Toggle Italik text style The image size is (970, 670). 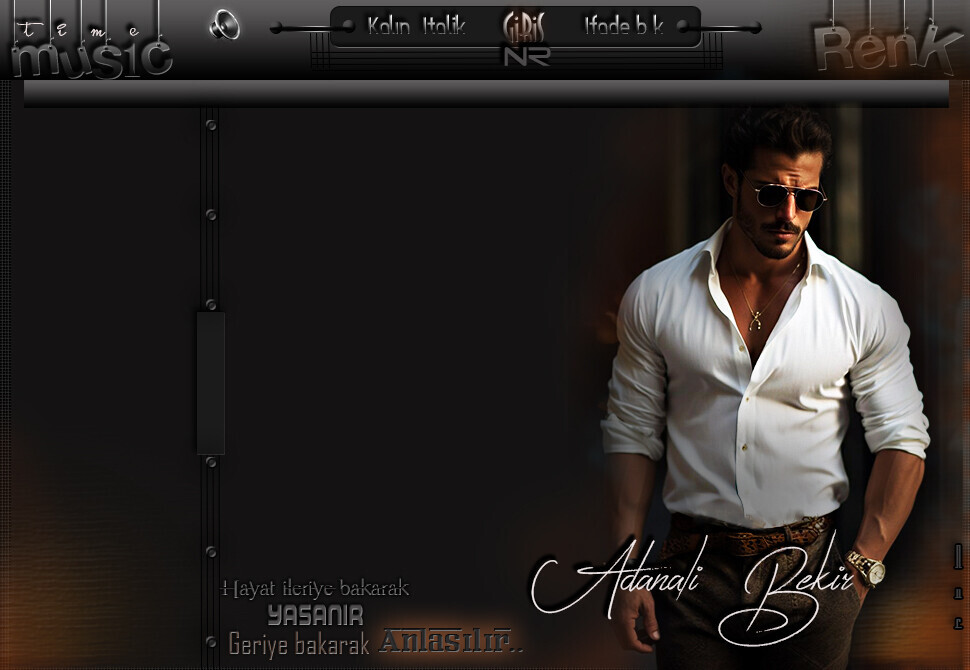444,26
